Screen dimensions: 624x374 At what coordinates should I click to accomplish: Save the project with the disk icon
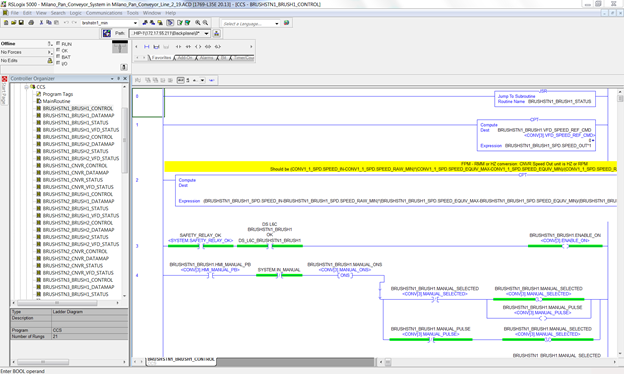[21, 23]
